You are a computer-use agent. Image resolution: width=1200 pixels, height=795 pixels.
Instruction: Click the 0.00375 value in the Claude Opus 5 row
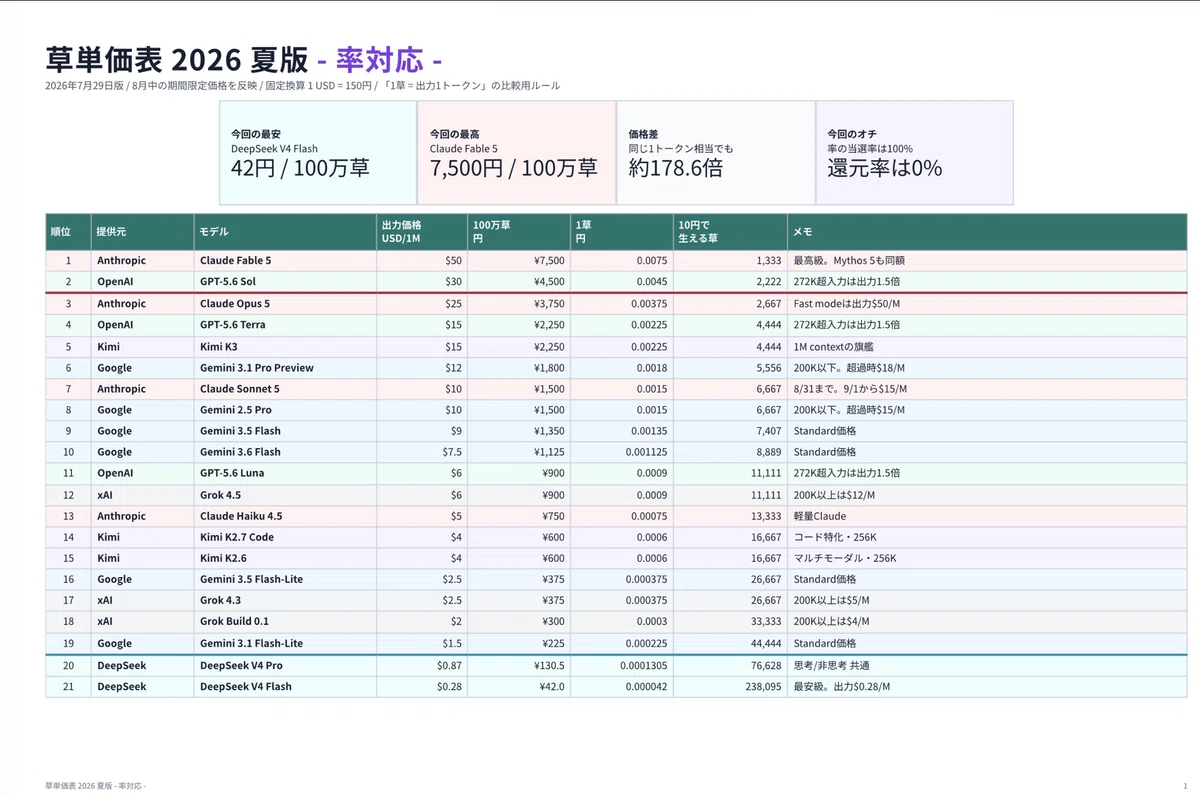[x=648, y=303]
